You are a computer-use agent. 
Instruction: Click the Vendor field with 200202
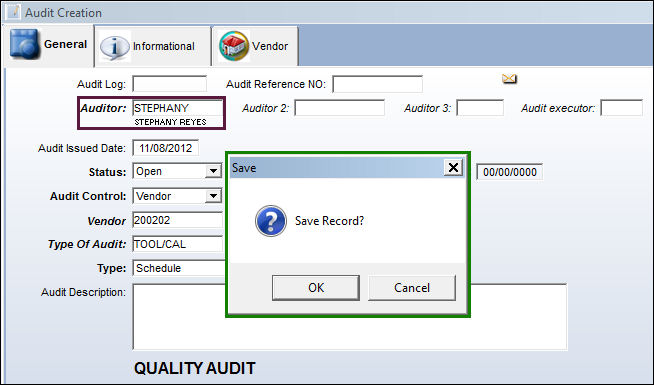point(179,220)
